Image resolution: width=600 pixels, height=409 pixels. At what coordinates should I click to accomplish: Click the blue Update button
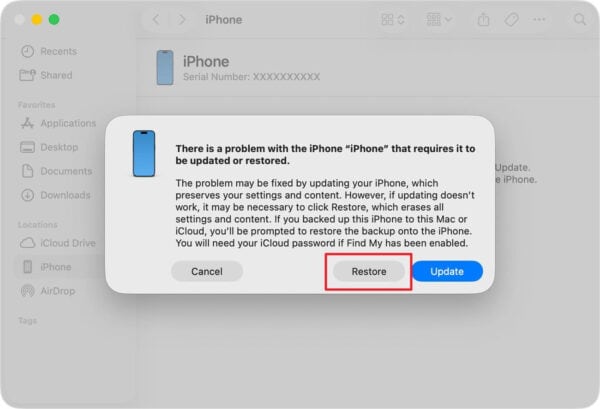447,271
